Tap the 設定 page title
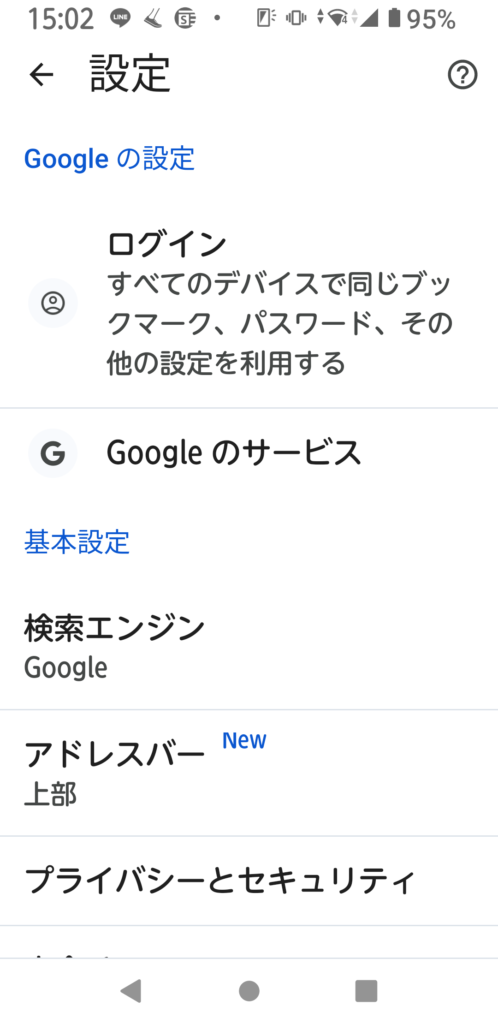The height and width of the screenshot is (1024, 498). coord(131,74)
